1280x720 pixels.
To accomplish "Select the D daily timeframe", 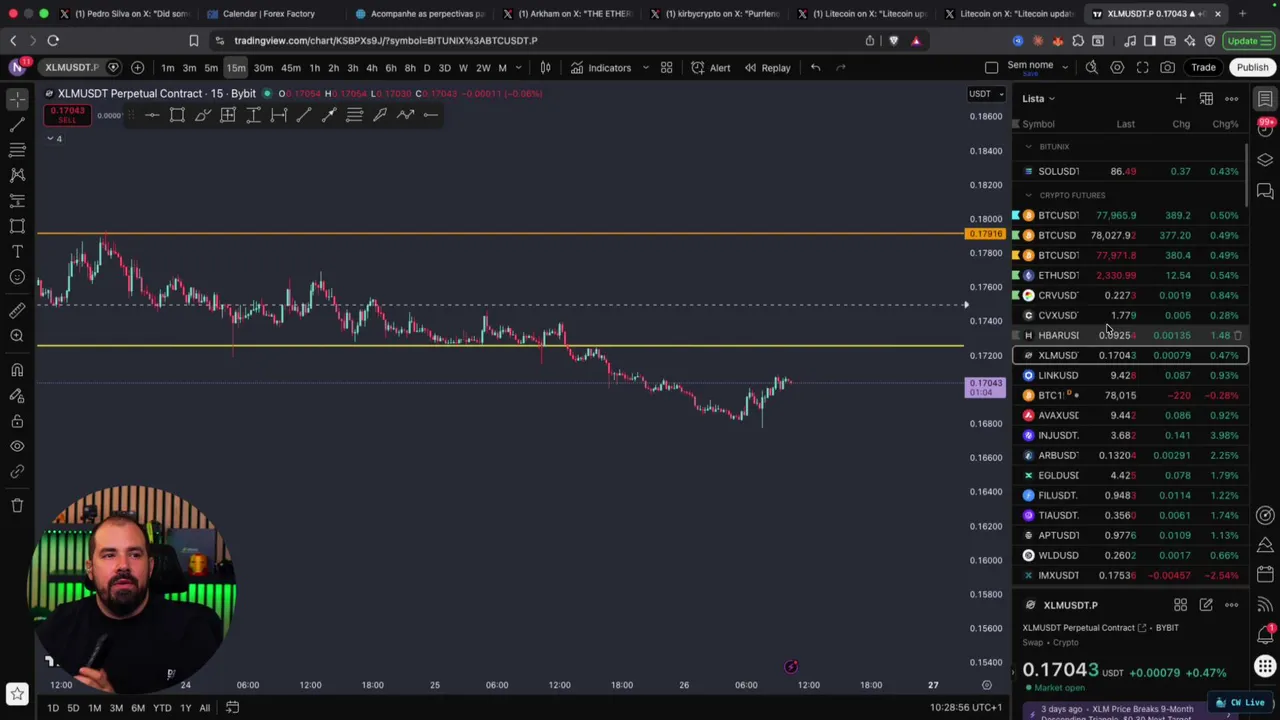I will coord(427,68).
